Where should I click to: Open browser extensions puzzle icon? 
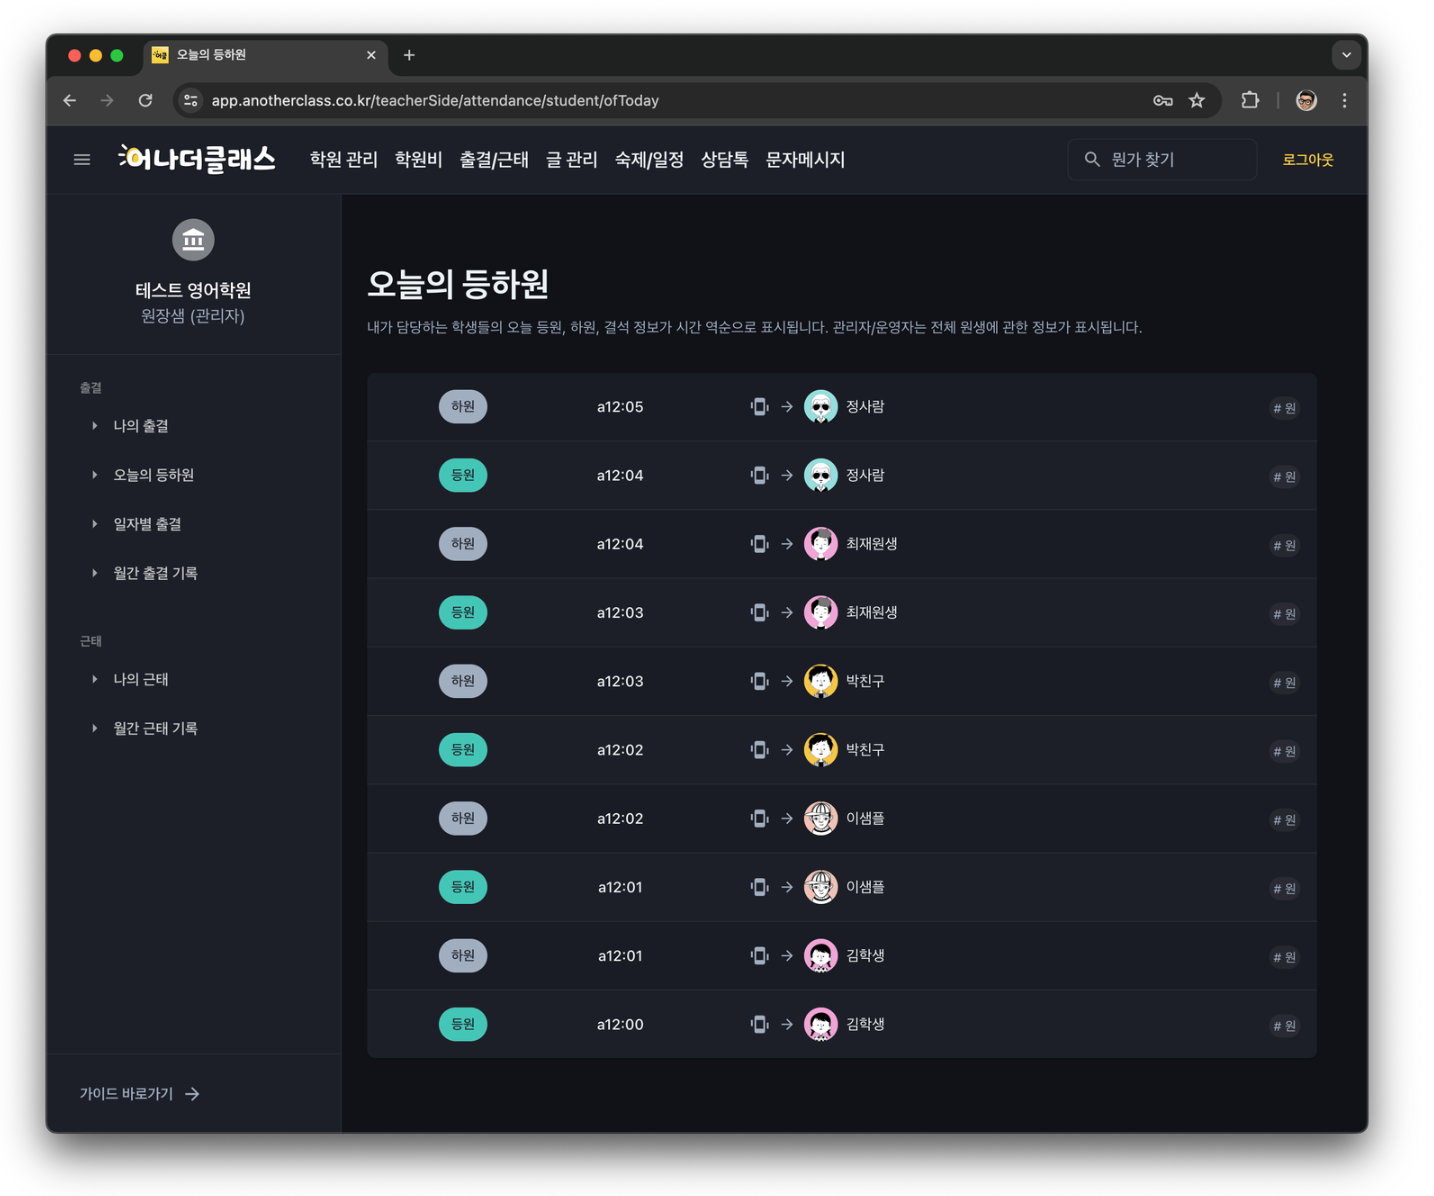click(x=1250, y=100)
